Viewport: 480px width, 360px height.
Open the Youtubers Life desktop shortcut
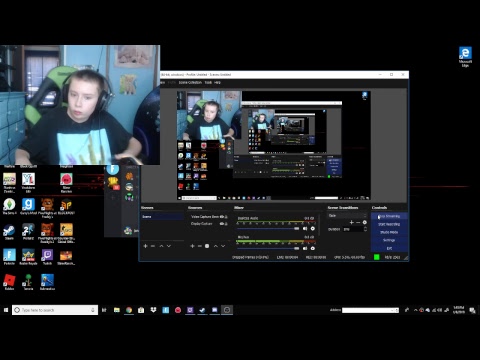coord(28,183)
